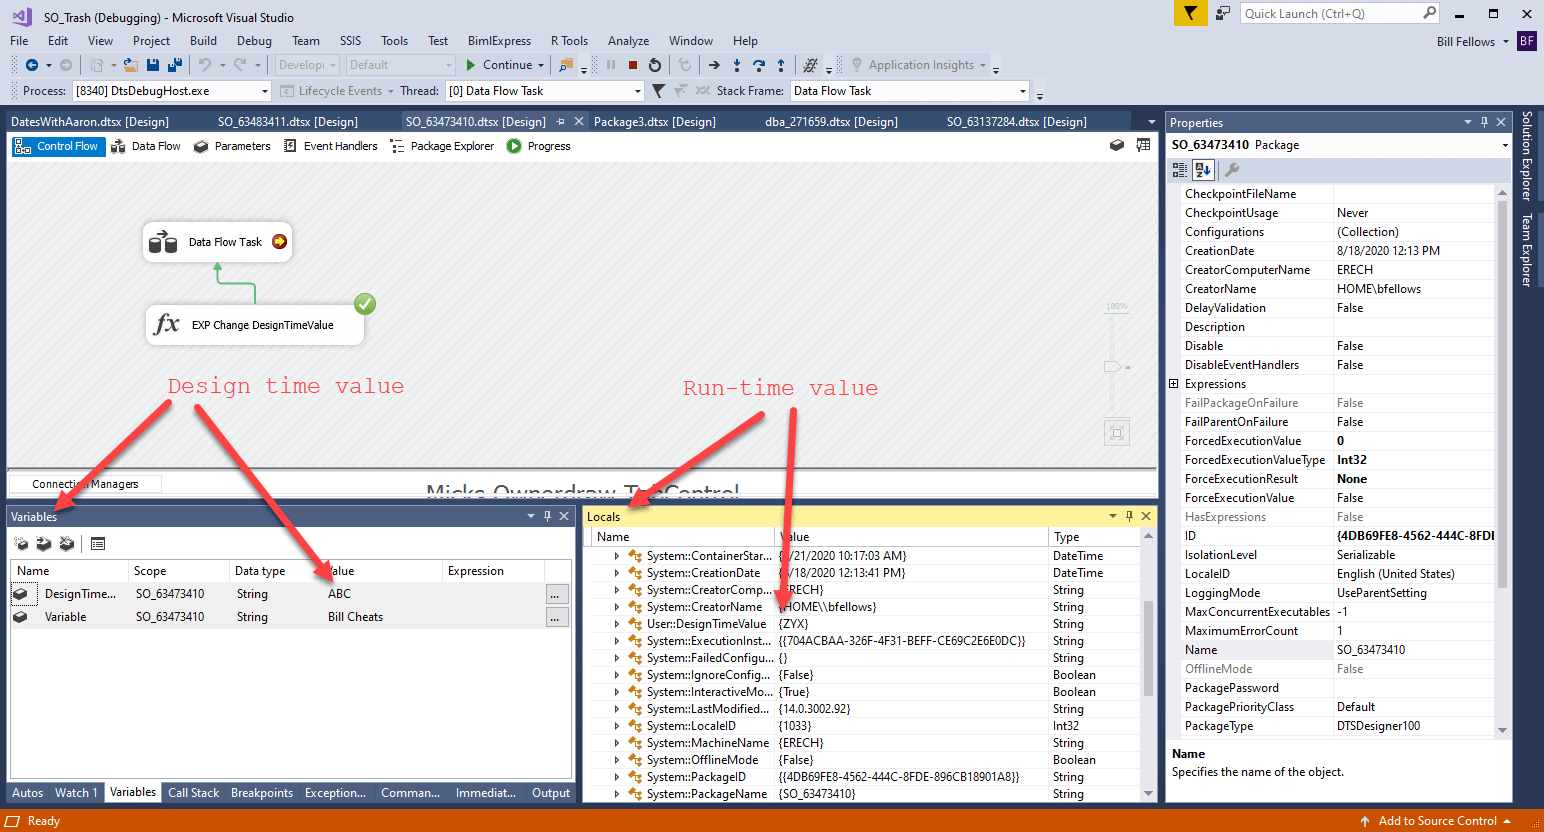Click the Step Over icon
The height and width of the screenshot is (832, 1544).
(x=759, y=65)
